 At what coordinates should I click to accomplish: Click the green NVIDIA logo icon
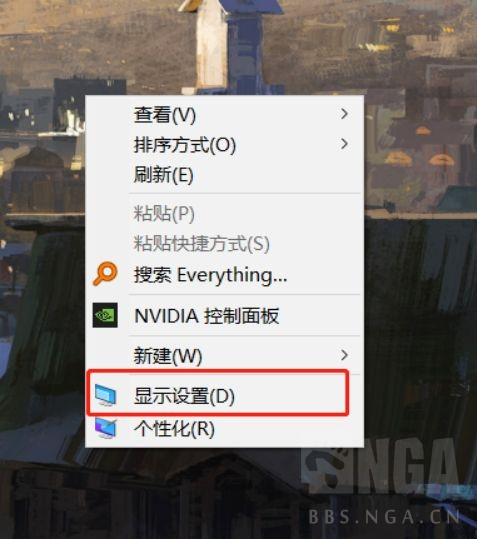(x=105, y=315)
